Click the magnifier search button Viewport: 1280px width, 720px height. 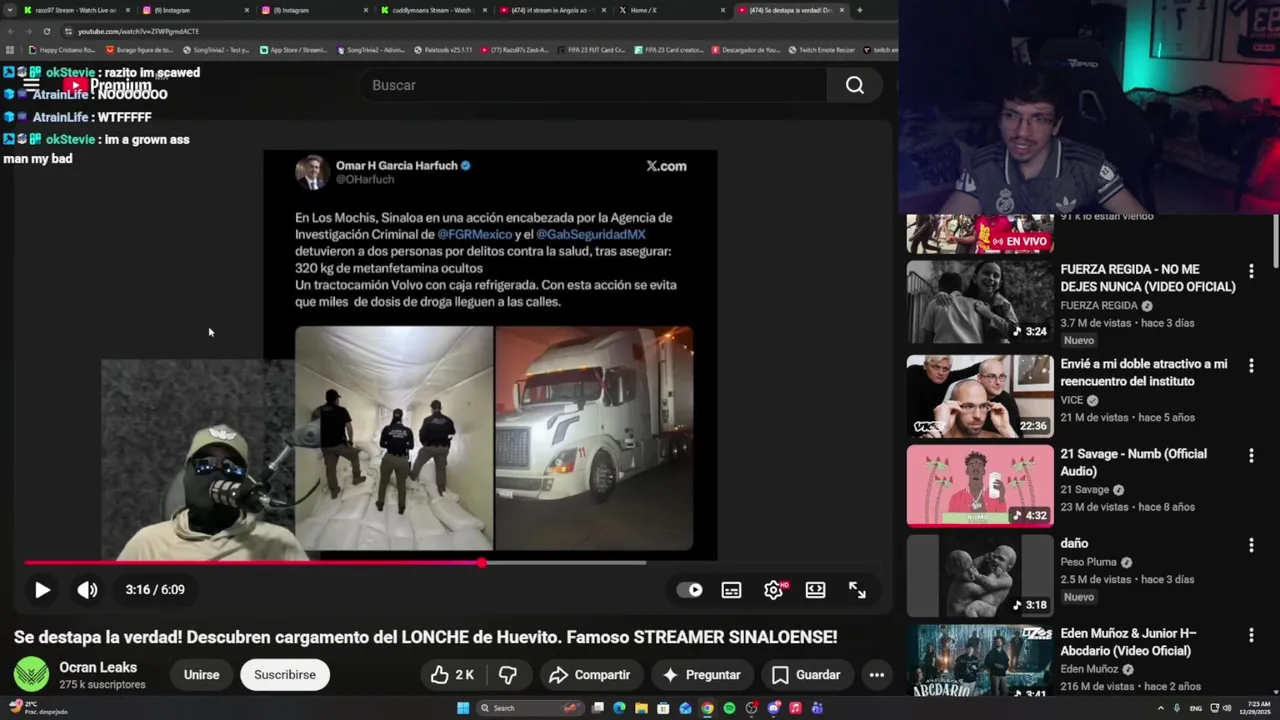[855, 85]
